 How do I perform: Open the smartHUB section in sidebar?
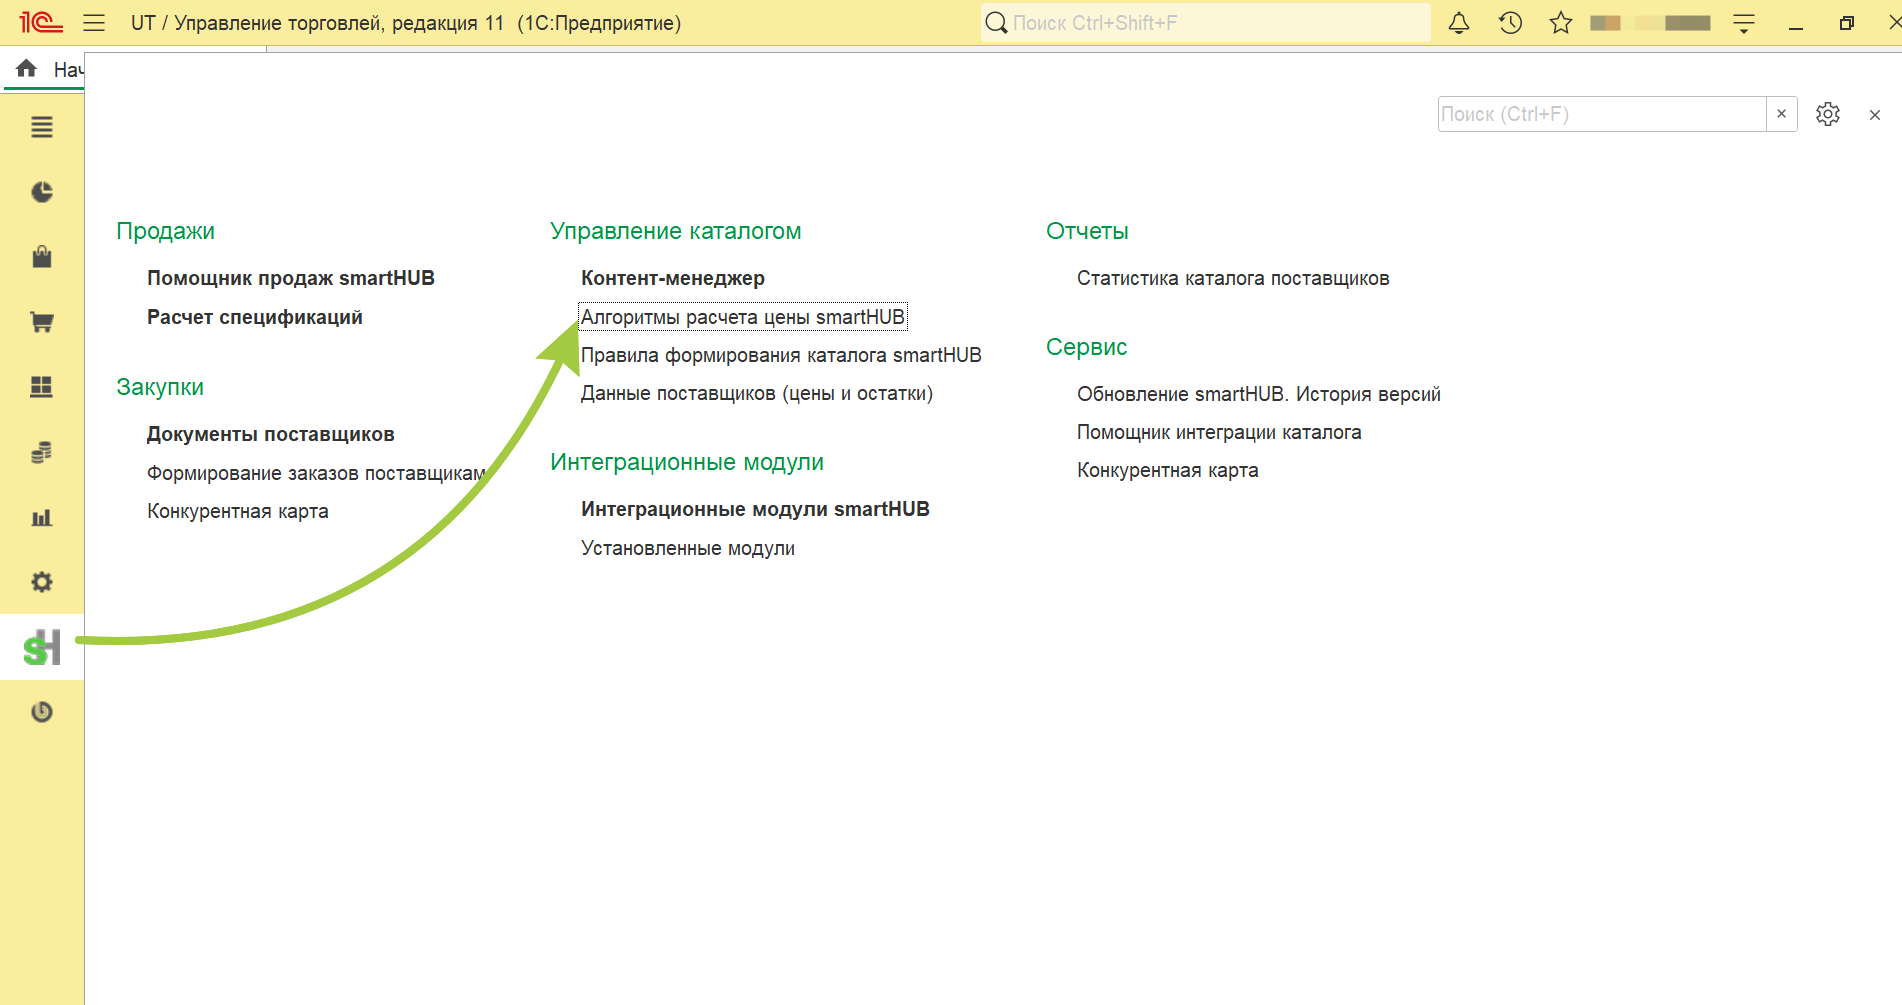pyautogui.click(x=42, y=647)
